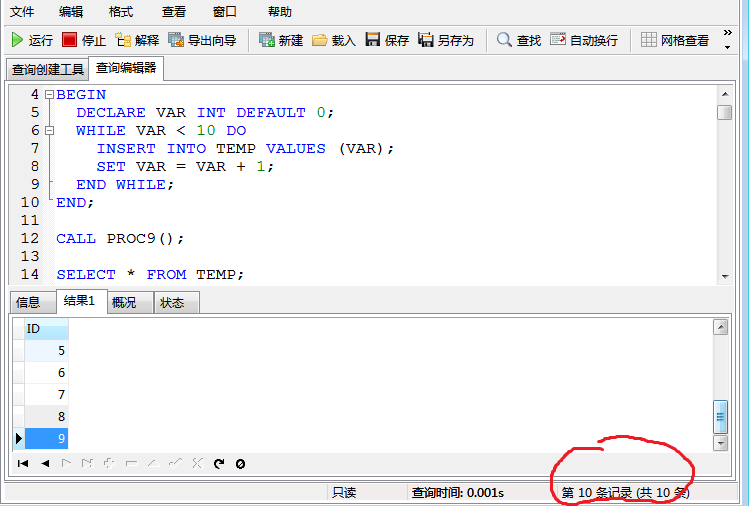Open the 文件 menu

22,11
